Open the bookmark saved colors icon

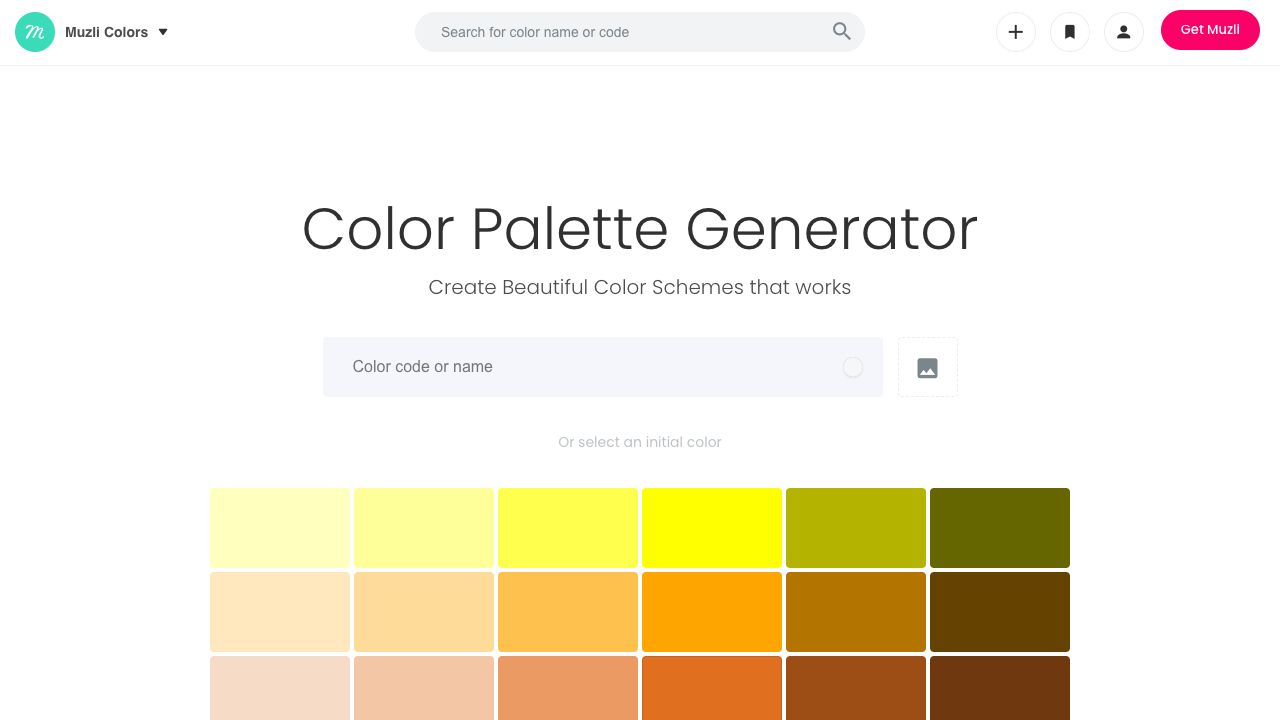click(x=1069, y=32)
